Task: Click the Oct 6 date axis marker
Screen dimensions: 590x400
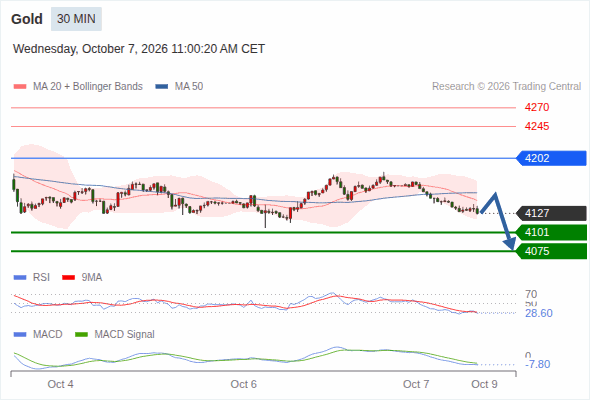Action: 243,384
